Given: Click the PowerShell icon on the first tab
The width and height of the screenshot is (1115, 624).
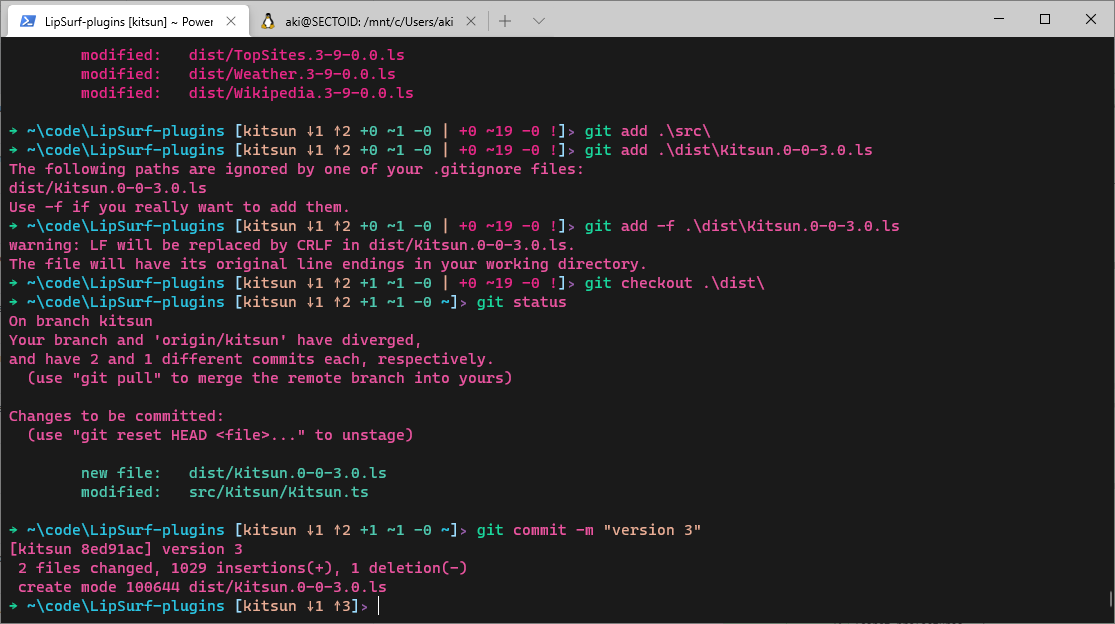Looking at the screenshot, I should click(x=28, y=20).
